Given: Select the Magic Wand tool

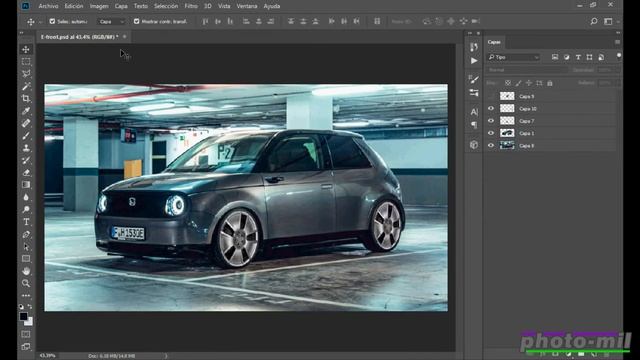Looking at the screenshot, I should click(x=26, y=86).
